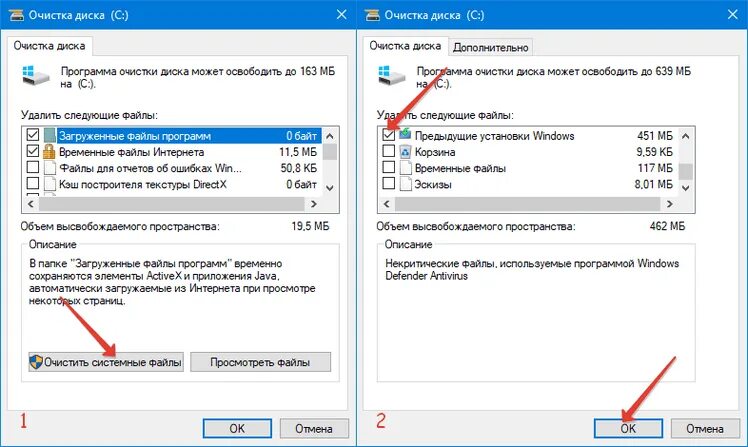Click the drive icon in left window header
The height and width of the screenshot is (447, 748).
(36, 75)
